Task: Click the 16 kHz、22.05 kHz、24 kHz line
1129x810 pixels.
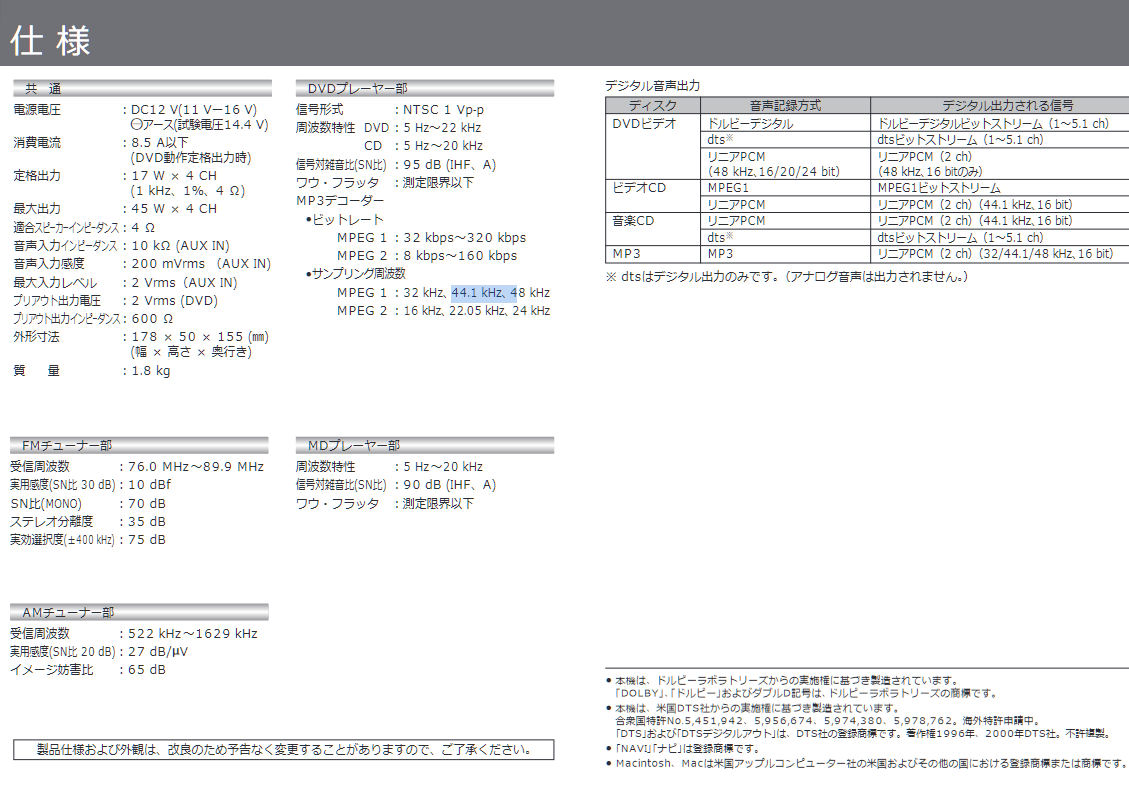Action: tap(477, 310)
